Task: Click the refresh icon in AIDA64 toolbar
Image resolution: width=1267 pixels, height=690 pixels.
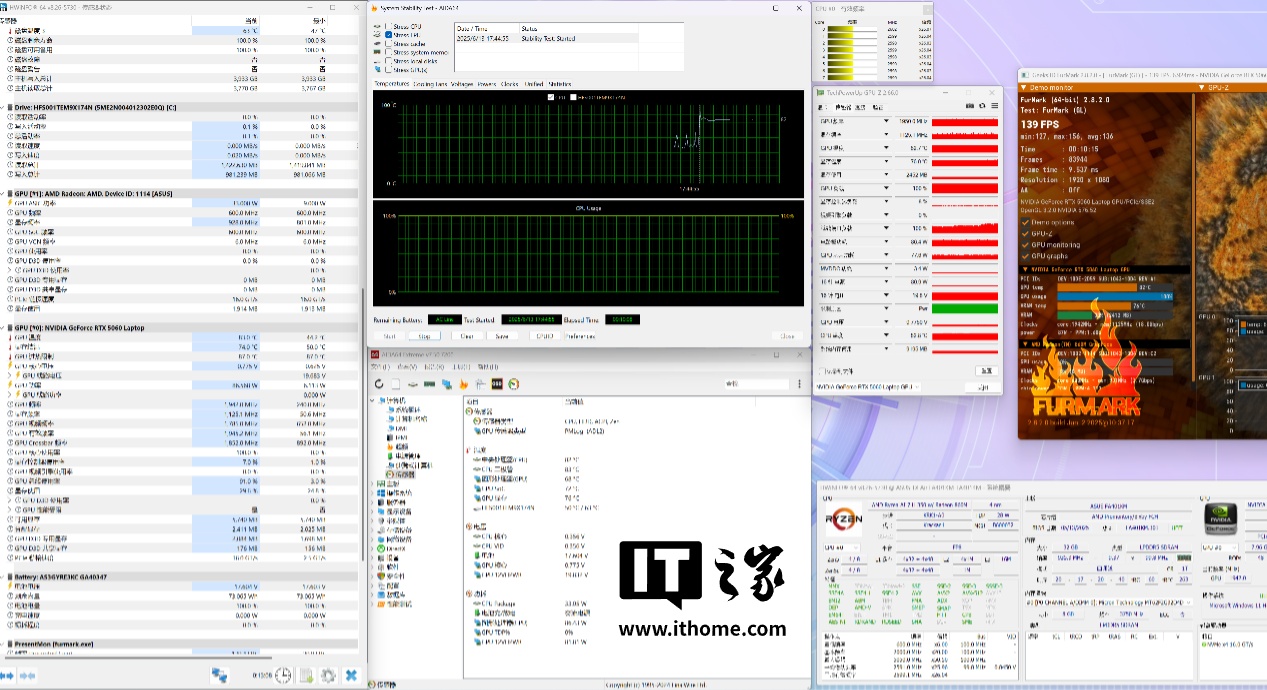Action: tap(380, 383)
